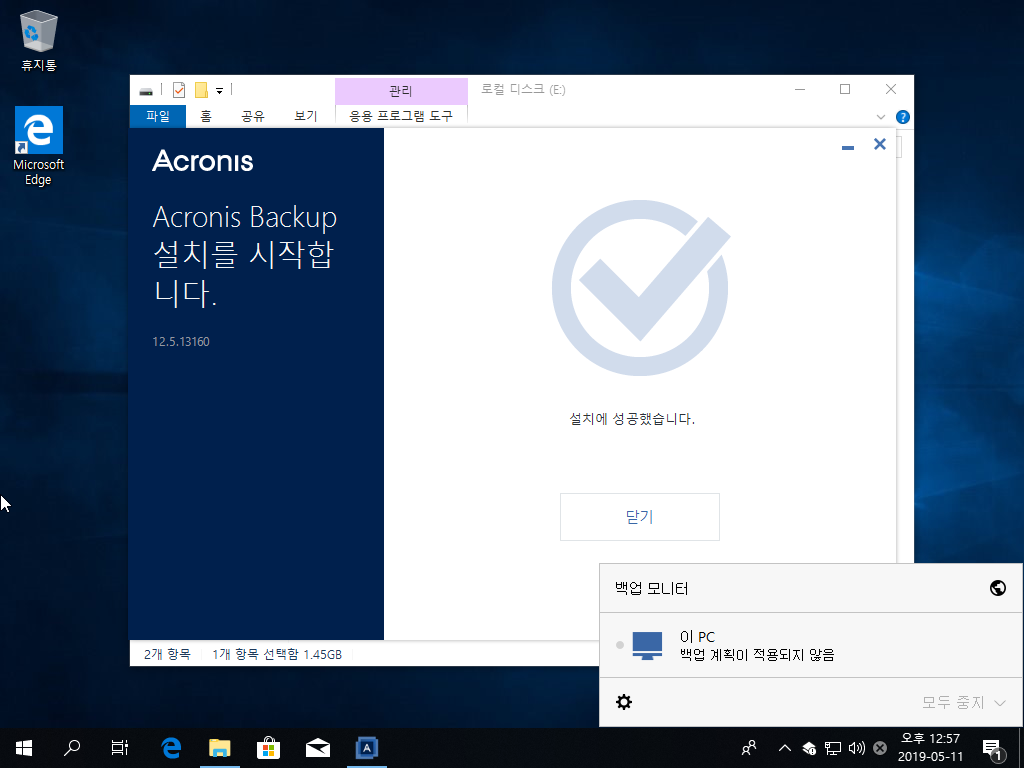Screen dimensions: 1024x768
Task: Click the Acronis backup tray icon
Action: point(809,748)
